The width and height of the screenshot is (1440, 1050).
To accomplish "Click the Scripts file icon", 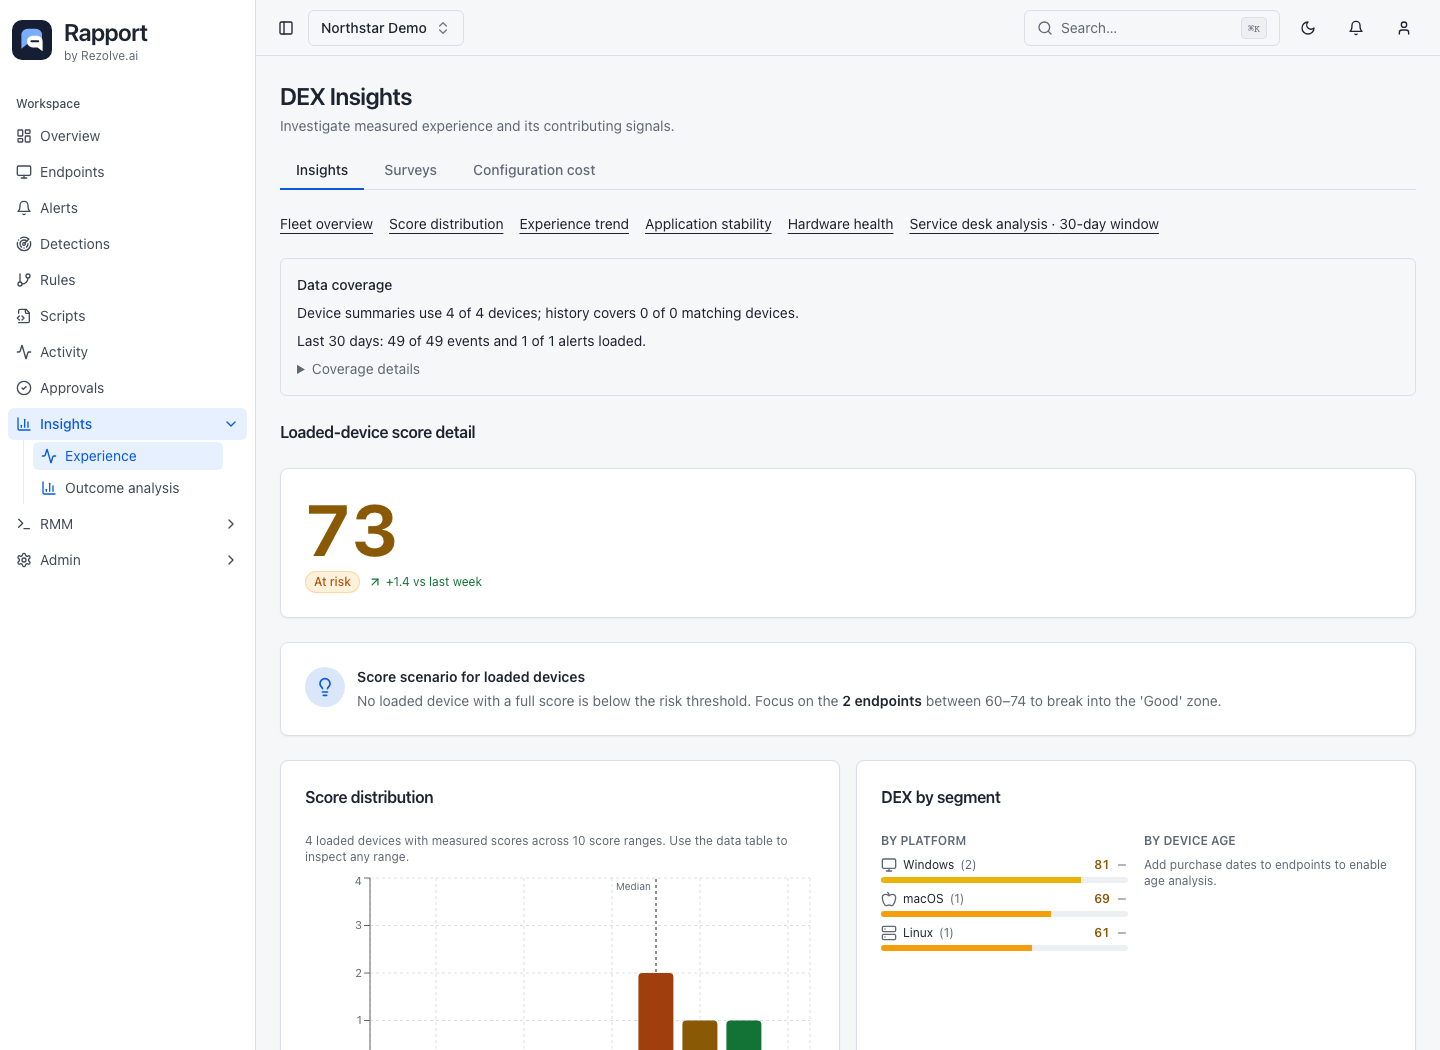I will [24, 316].
